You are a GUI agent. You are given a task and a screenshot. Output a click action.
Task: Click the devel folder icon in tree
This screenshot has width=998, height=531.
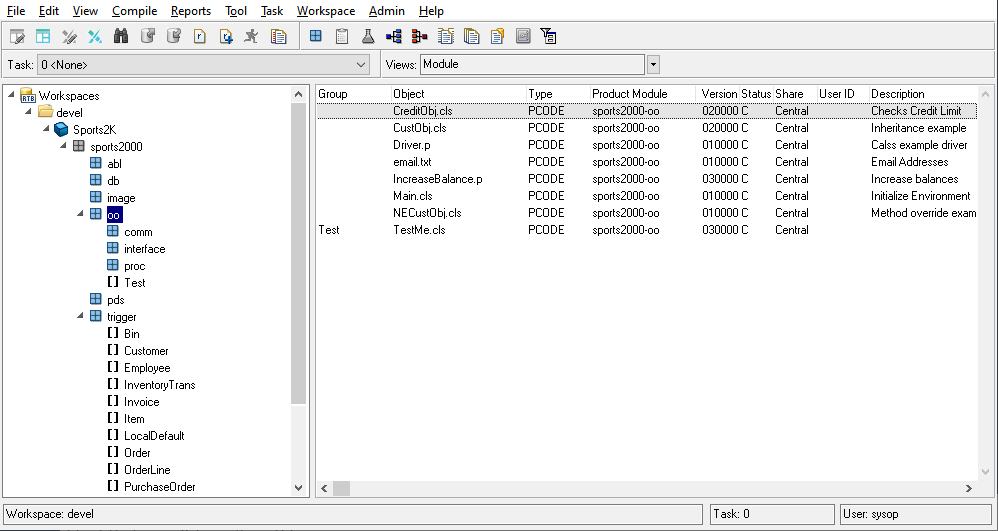(x=45, y=113)
